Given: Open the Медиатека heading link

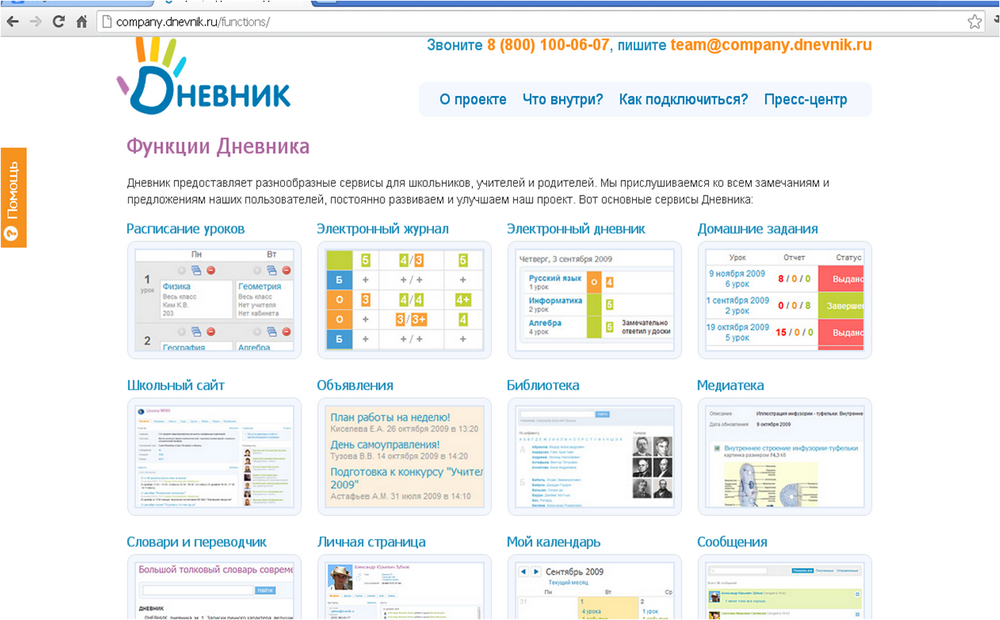Looking at the screenshot, I should [x=730, y=385].
